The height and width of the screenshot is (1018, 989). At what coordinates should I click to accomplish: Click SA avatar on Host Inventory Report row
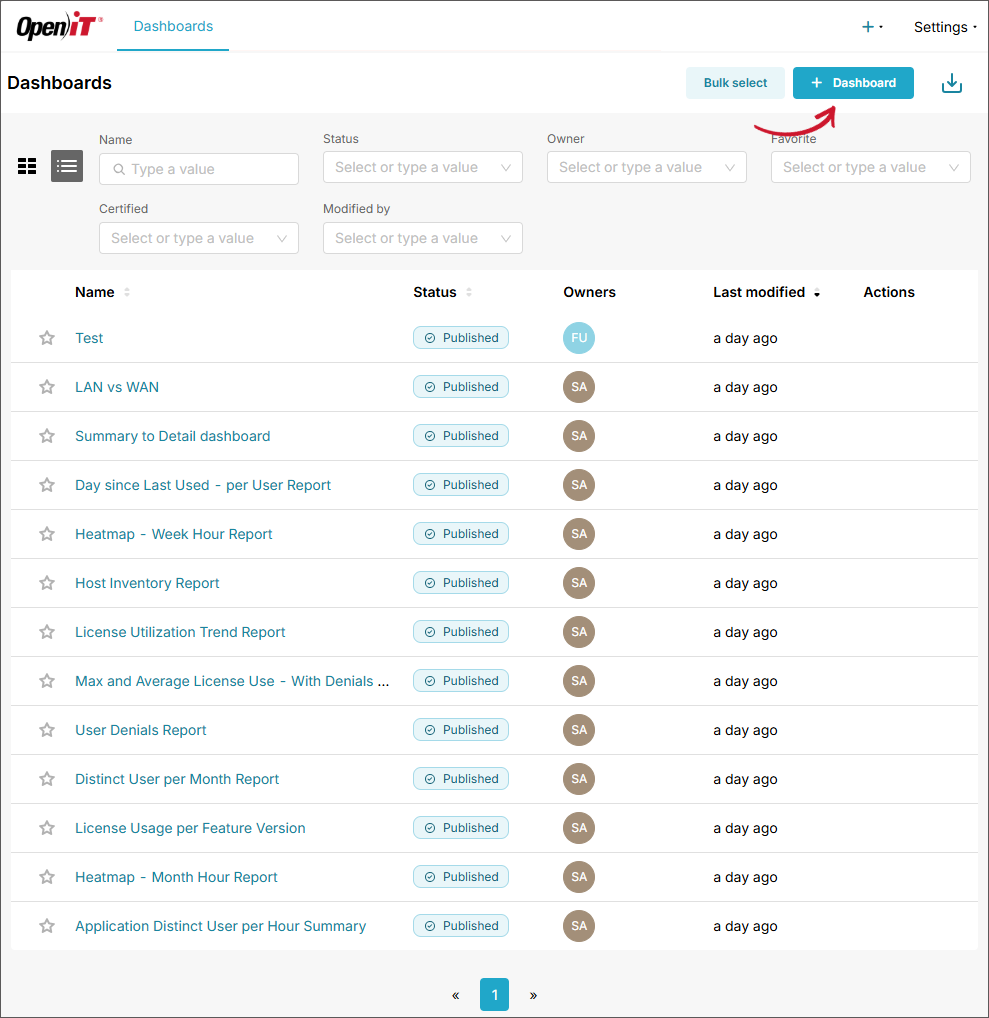[579, 583]
